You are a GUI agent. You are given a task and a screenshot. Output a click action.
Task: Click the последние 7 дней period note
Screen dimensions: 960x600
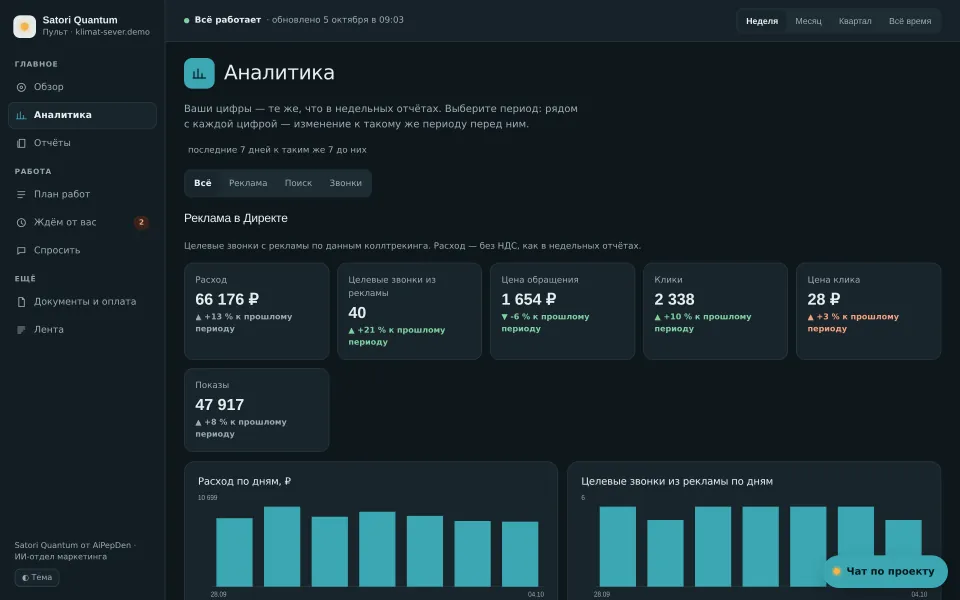tap(277, 150)
